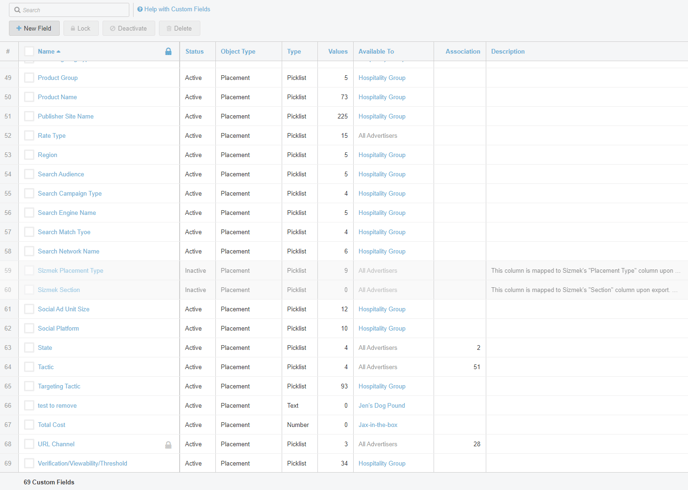This screenshot has width=688, height=490.
Task: Click the 69 Custom Fields footer text
Action: click(49, 482)
